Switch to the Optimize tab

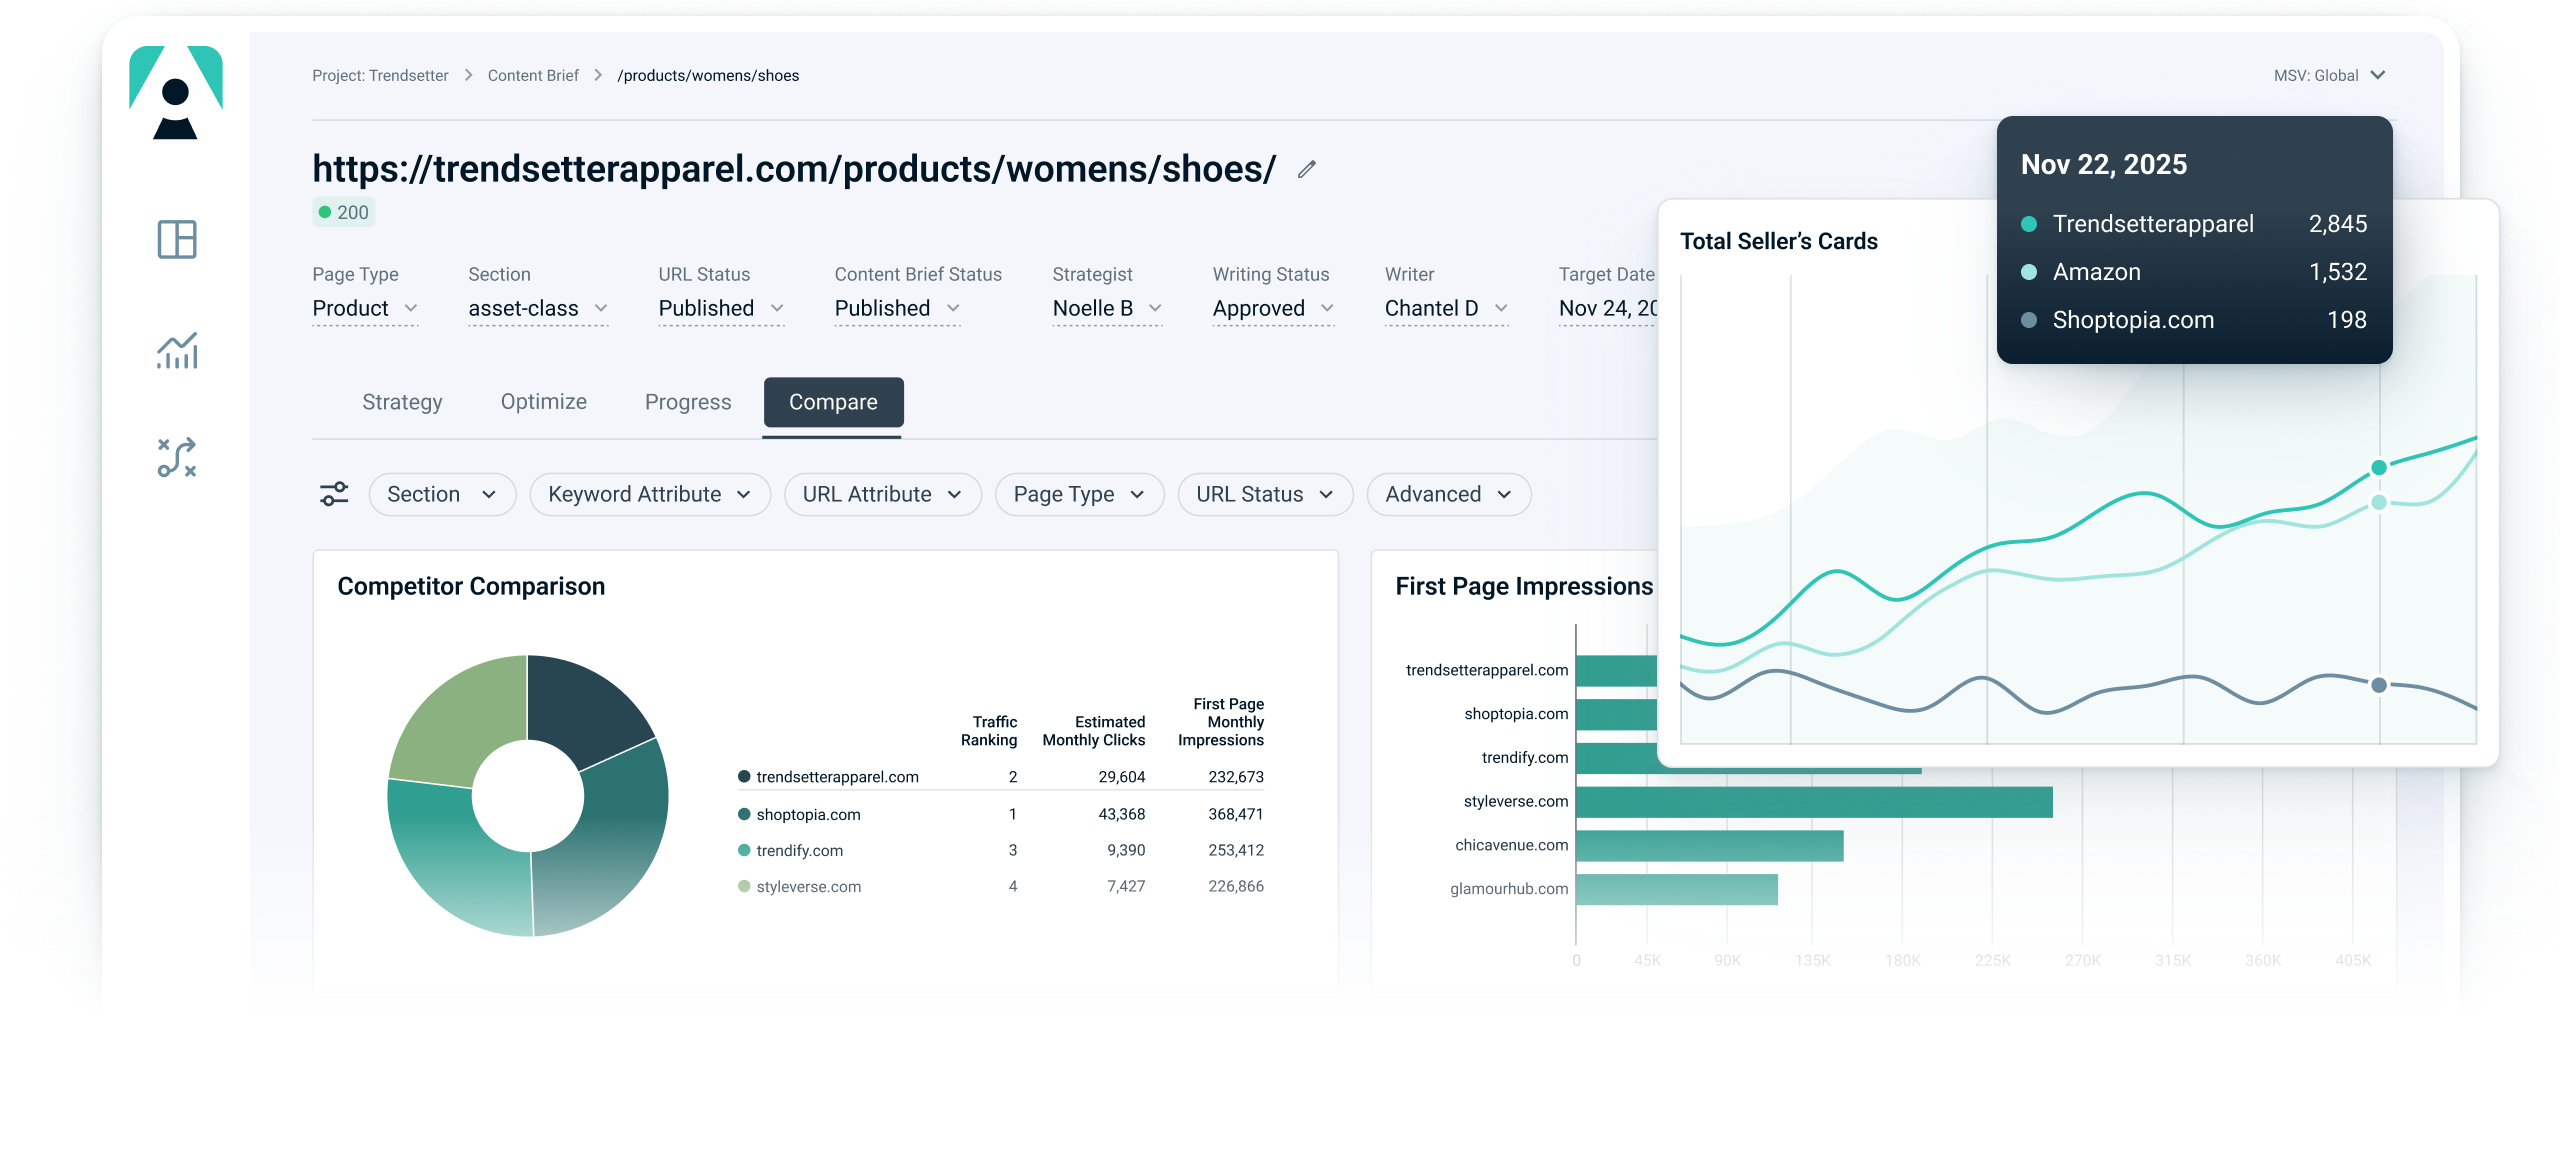543,402
